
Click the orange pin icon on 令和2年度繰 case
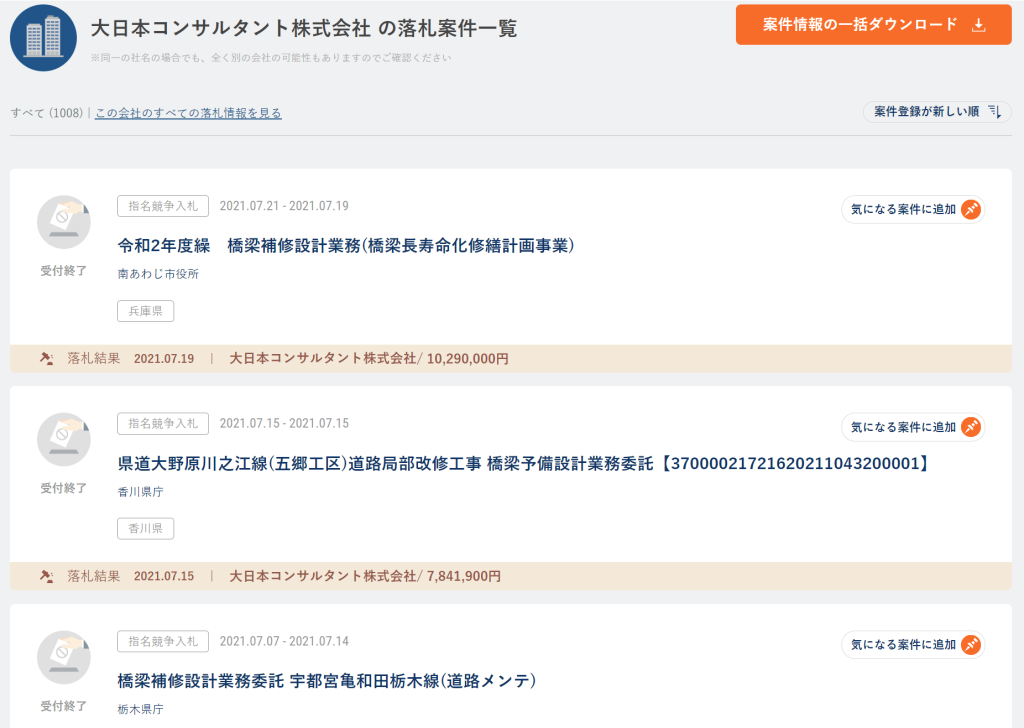[x=971, y=210]
